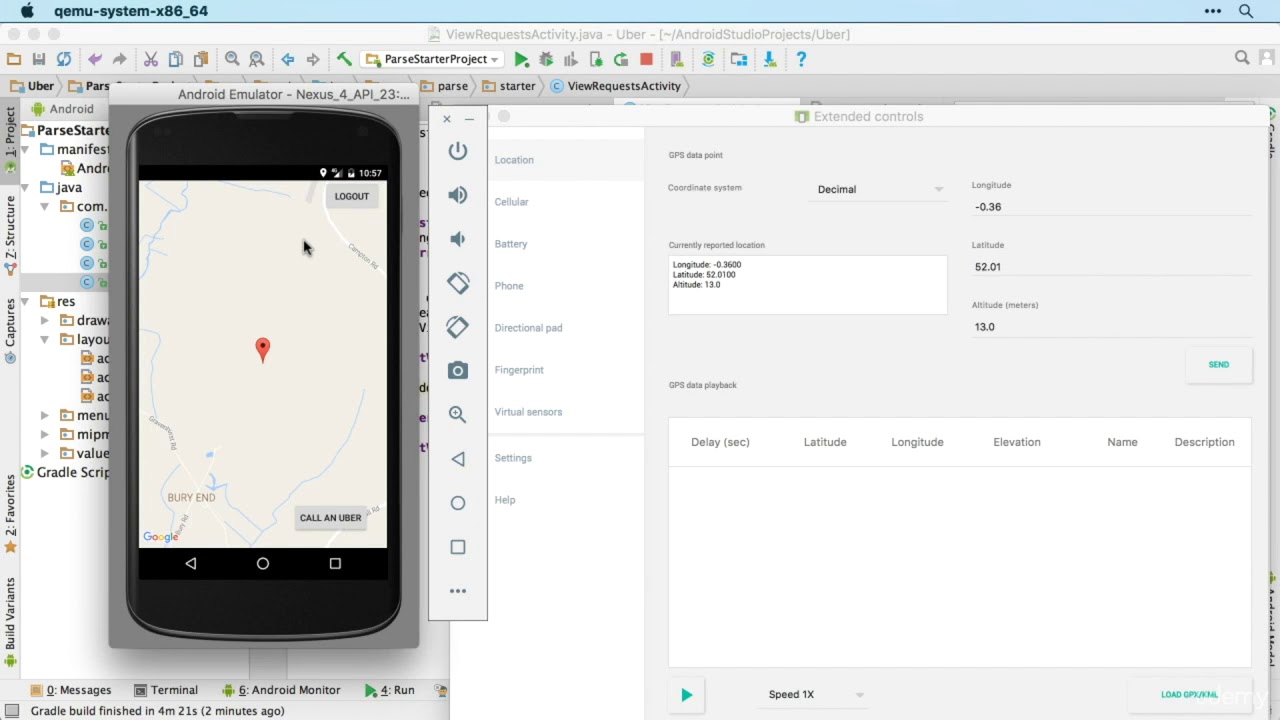Click the upper rotate-device icon in the emulator toolbar
The height and width of the screenshot is (720, 1280).
coord(457,283)
